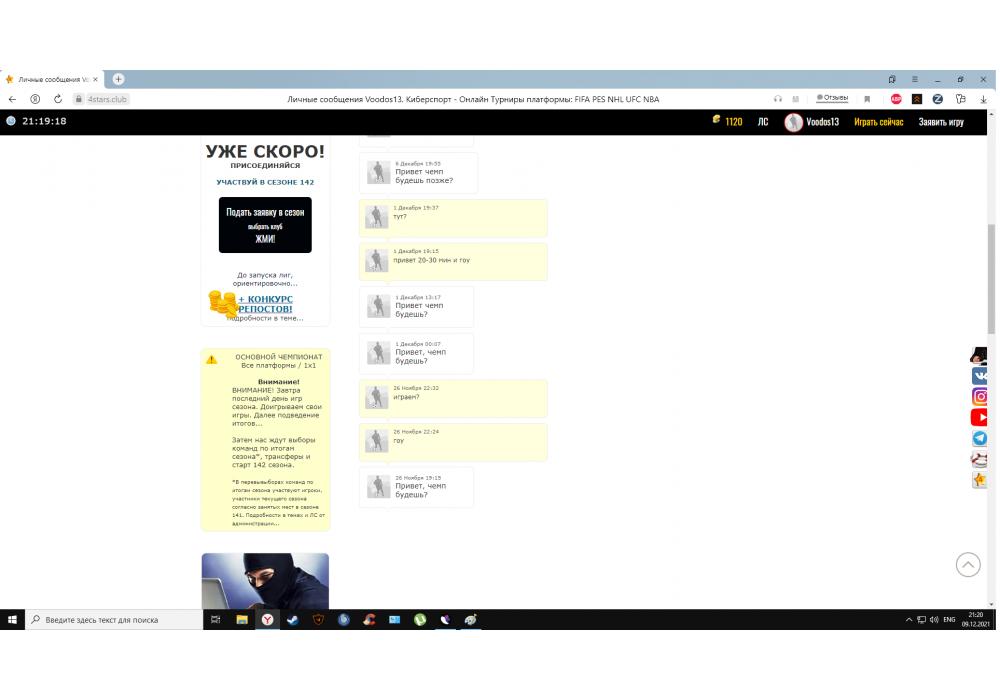
Task: Open a new browser tab with plus
Action: 118,79
